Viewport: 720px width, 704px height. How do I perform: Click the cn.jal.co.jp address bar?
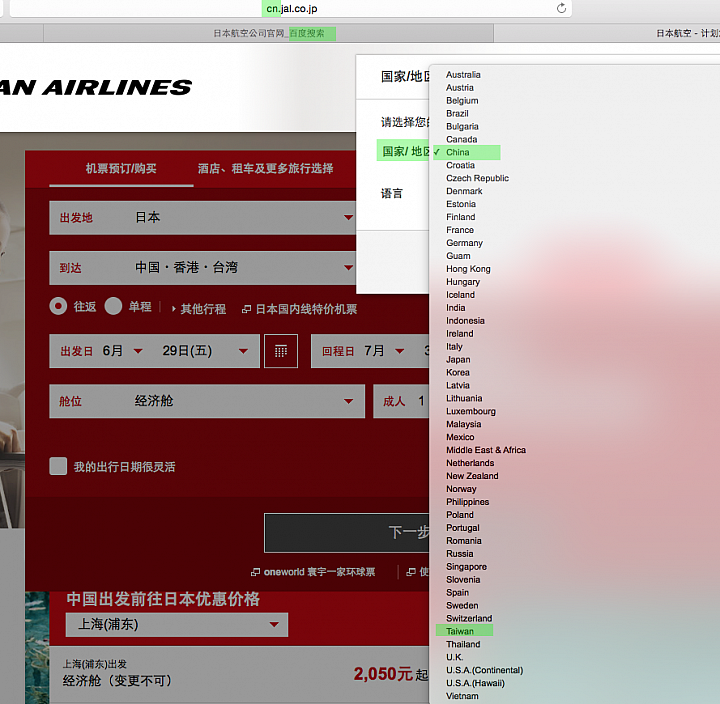(291, 8)
